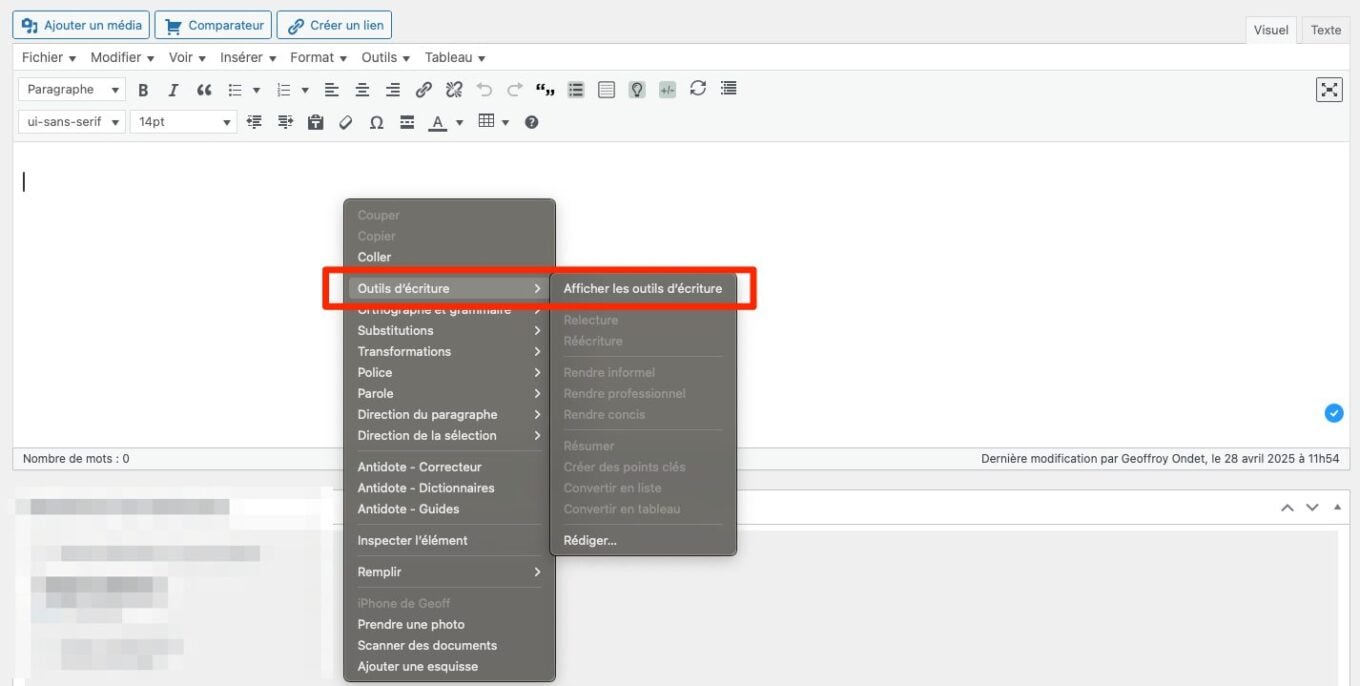Choose Antidote - Correcteur
The width and height of the screenshot is (1360, 686).
click(x=449, y=467)
